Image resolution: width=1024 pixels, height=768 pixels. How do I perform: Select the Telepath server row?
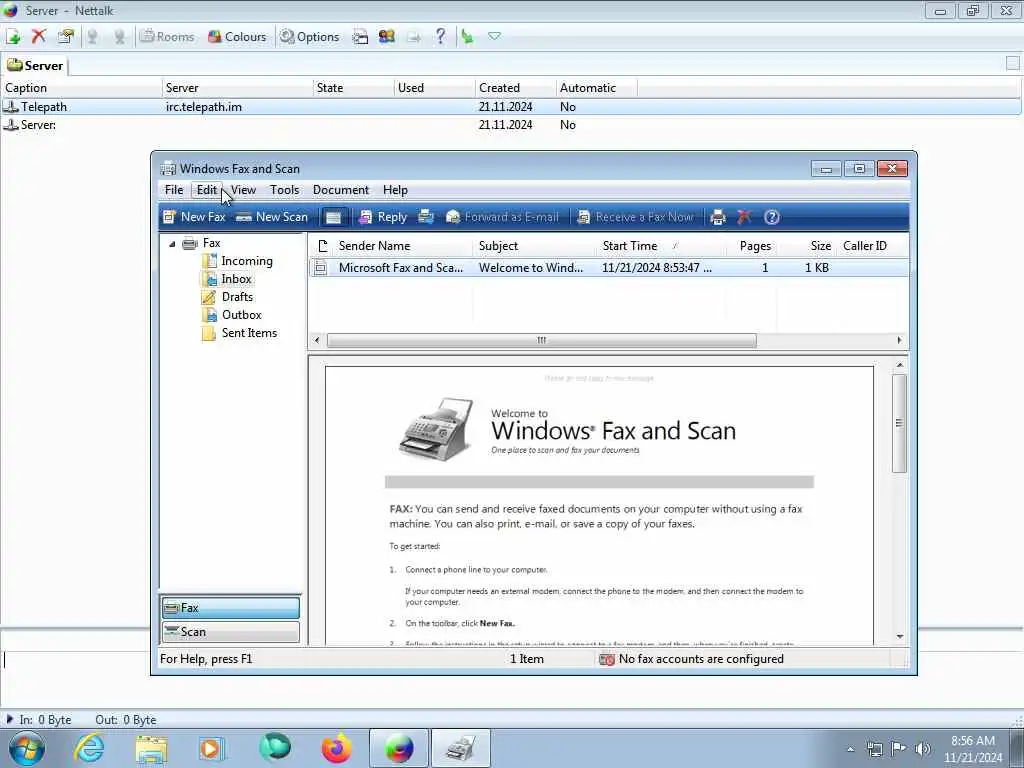tap(511, 106)
